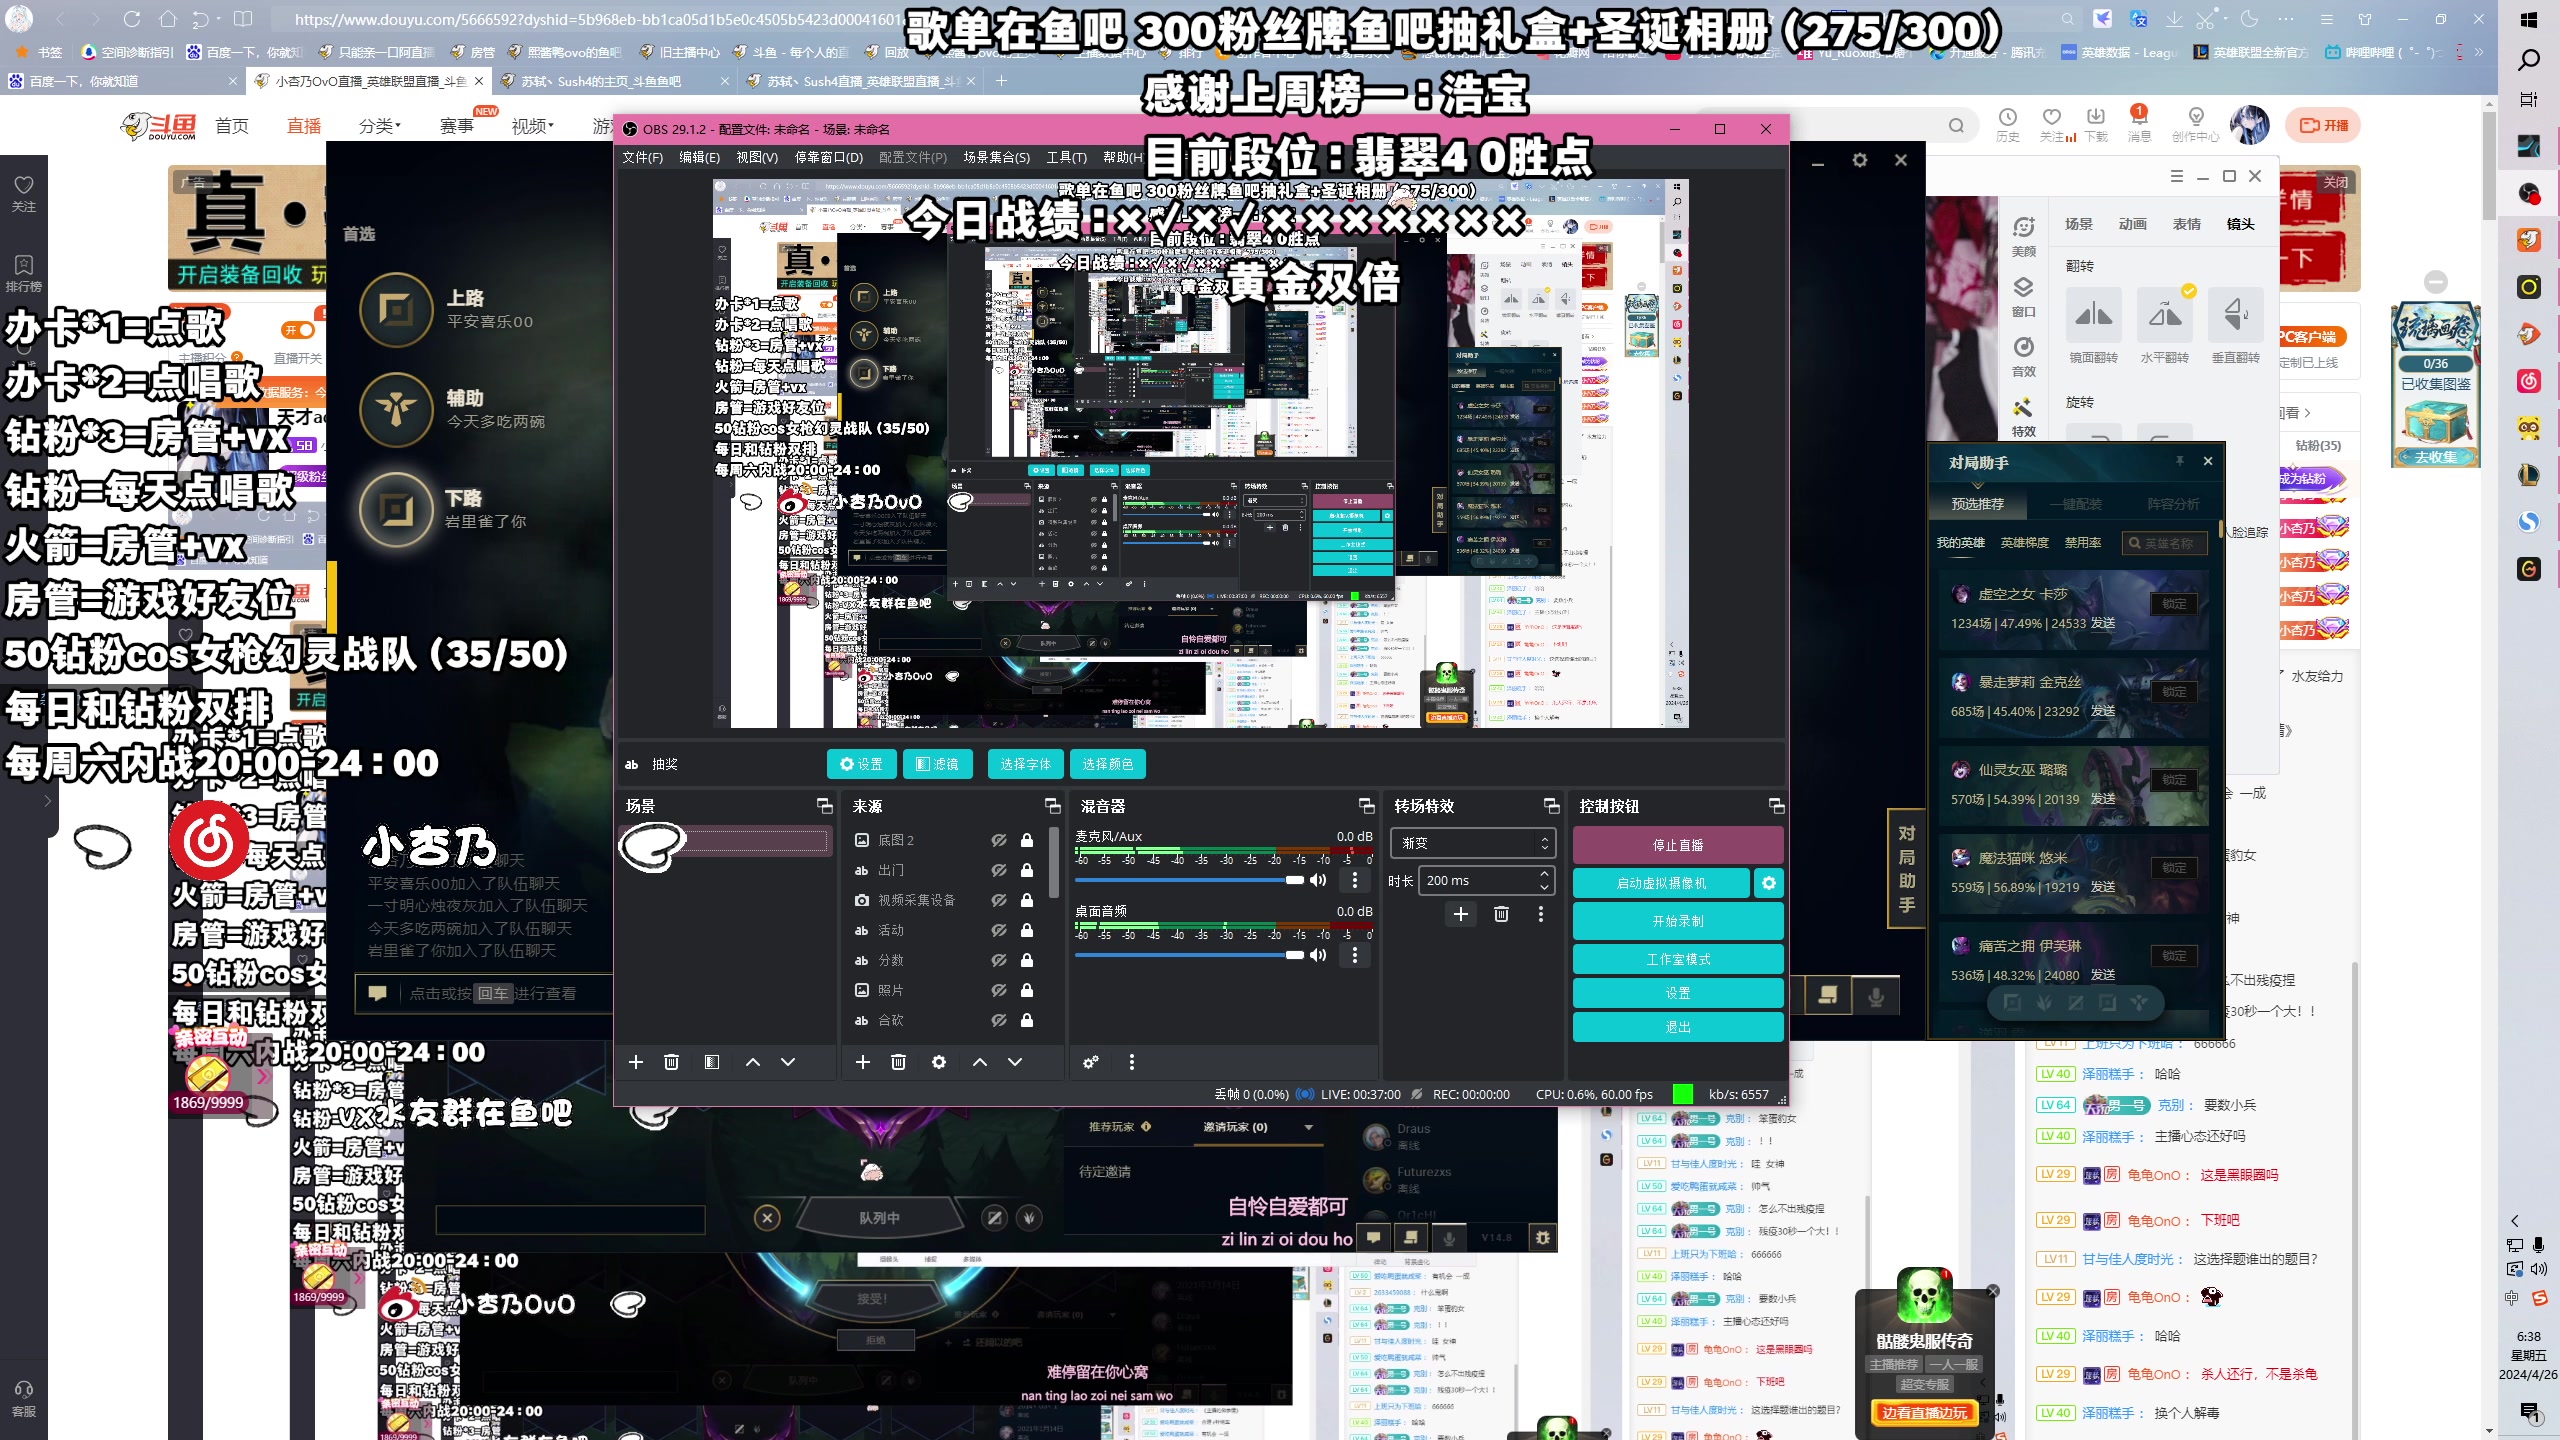Click 滤镜 button in source toolbar

(x=938, y=764)
